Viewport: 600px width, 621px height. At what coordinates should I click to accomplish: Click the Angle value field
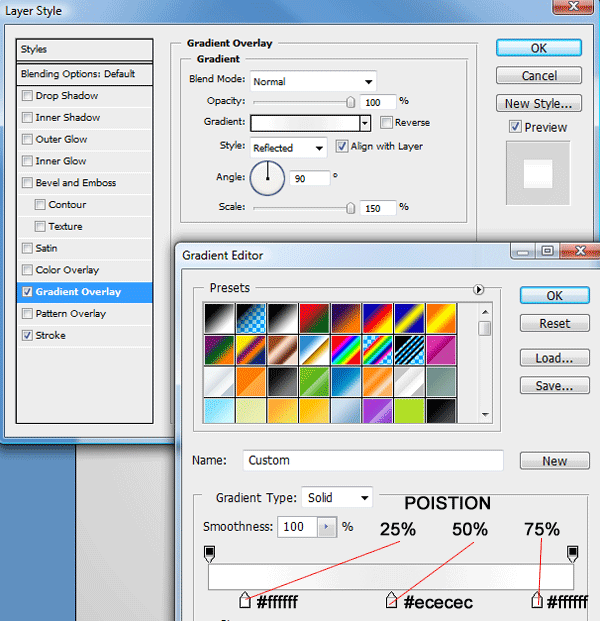pyautogui.click(x=310, y=178)
